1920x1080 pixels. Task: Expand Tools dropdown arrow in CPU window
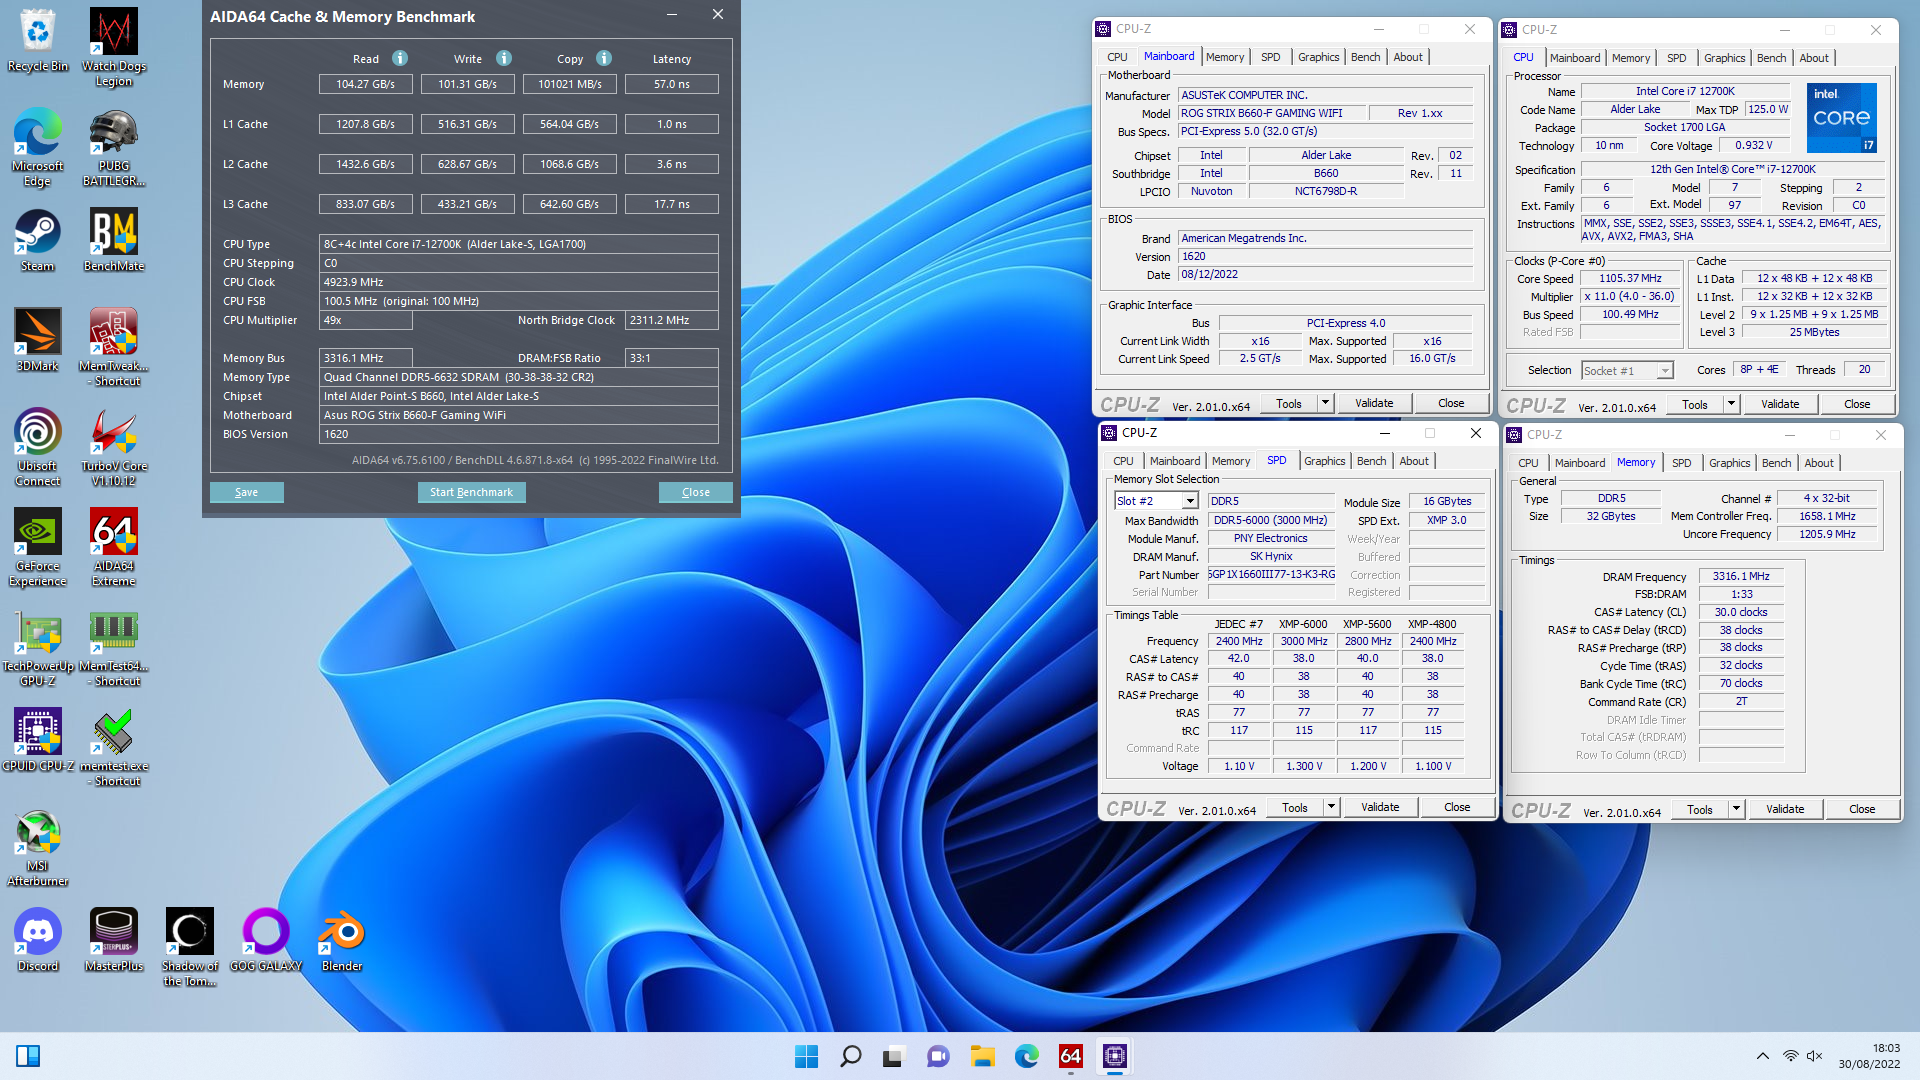pyautogui.click(x=1731, y=404)
